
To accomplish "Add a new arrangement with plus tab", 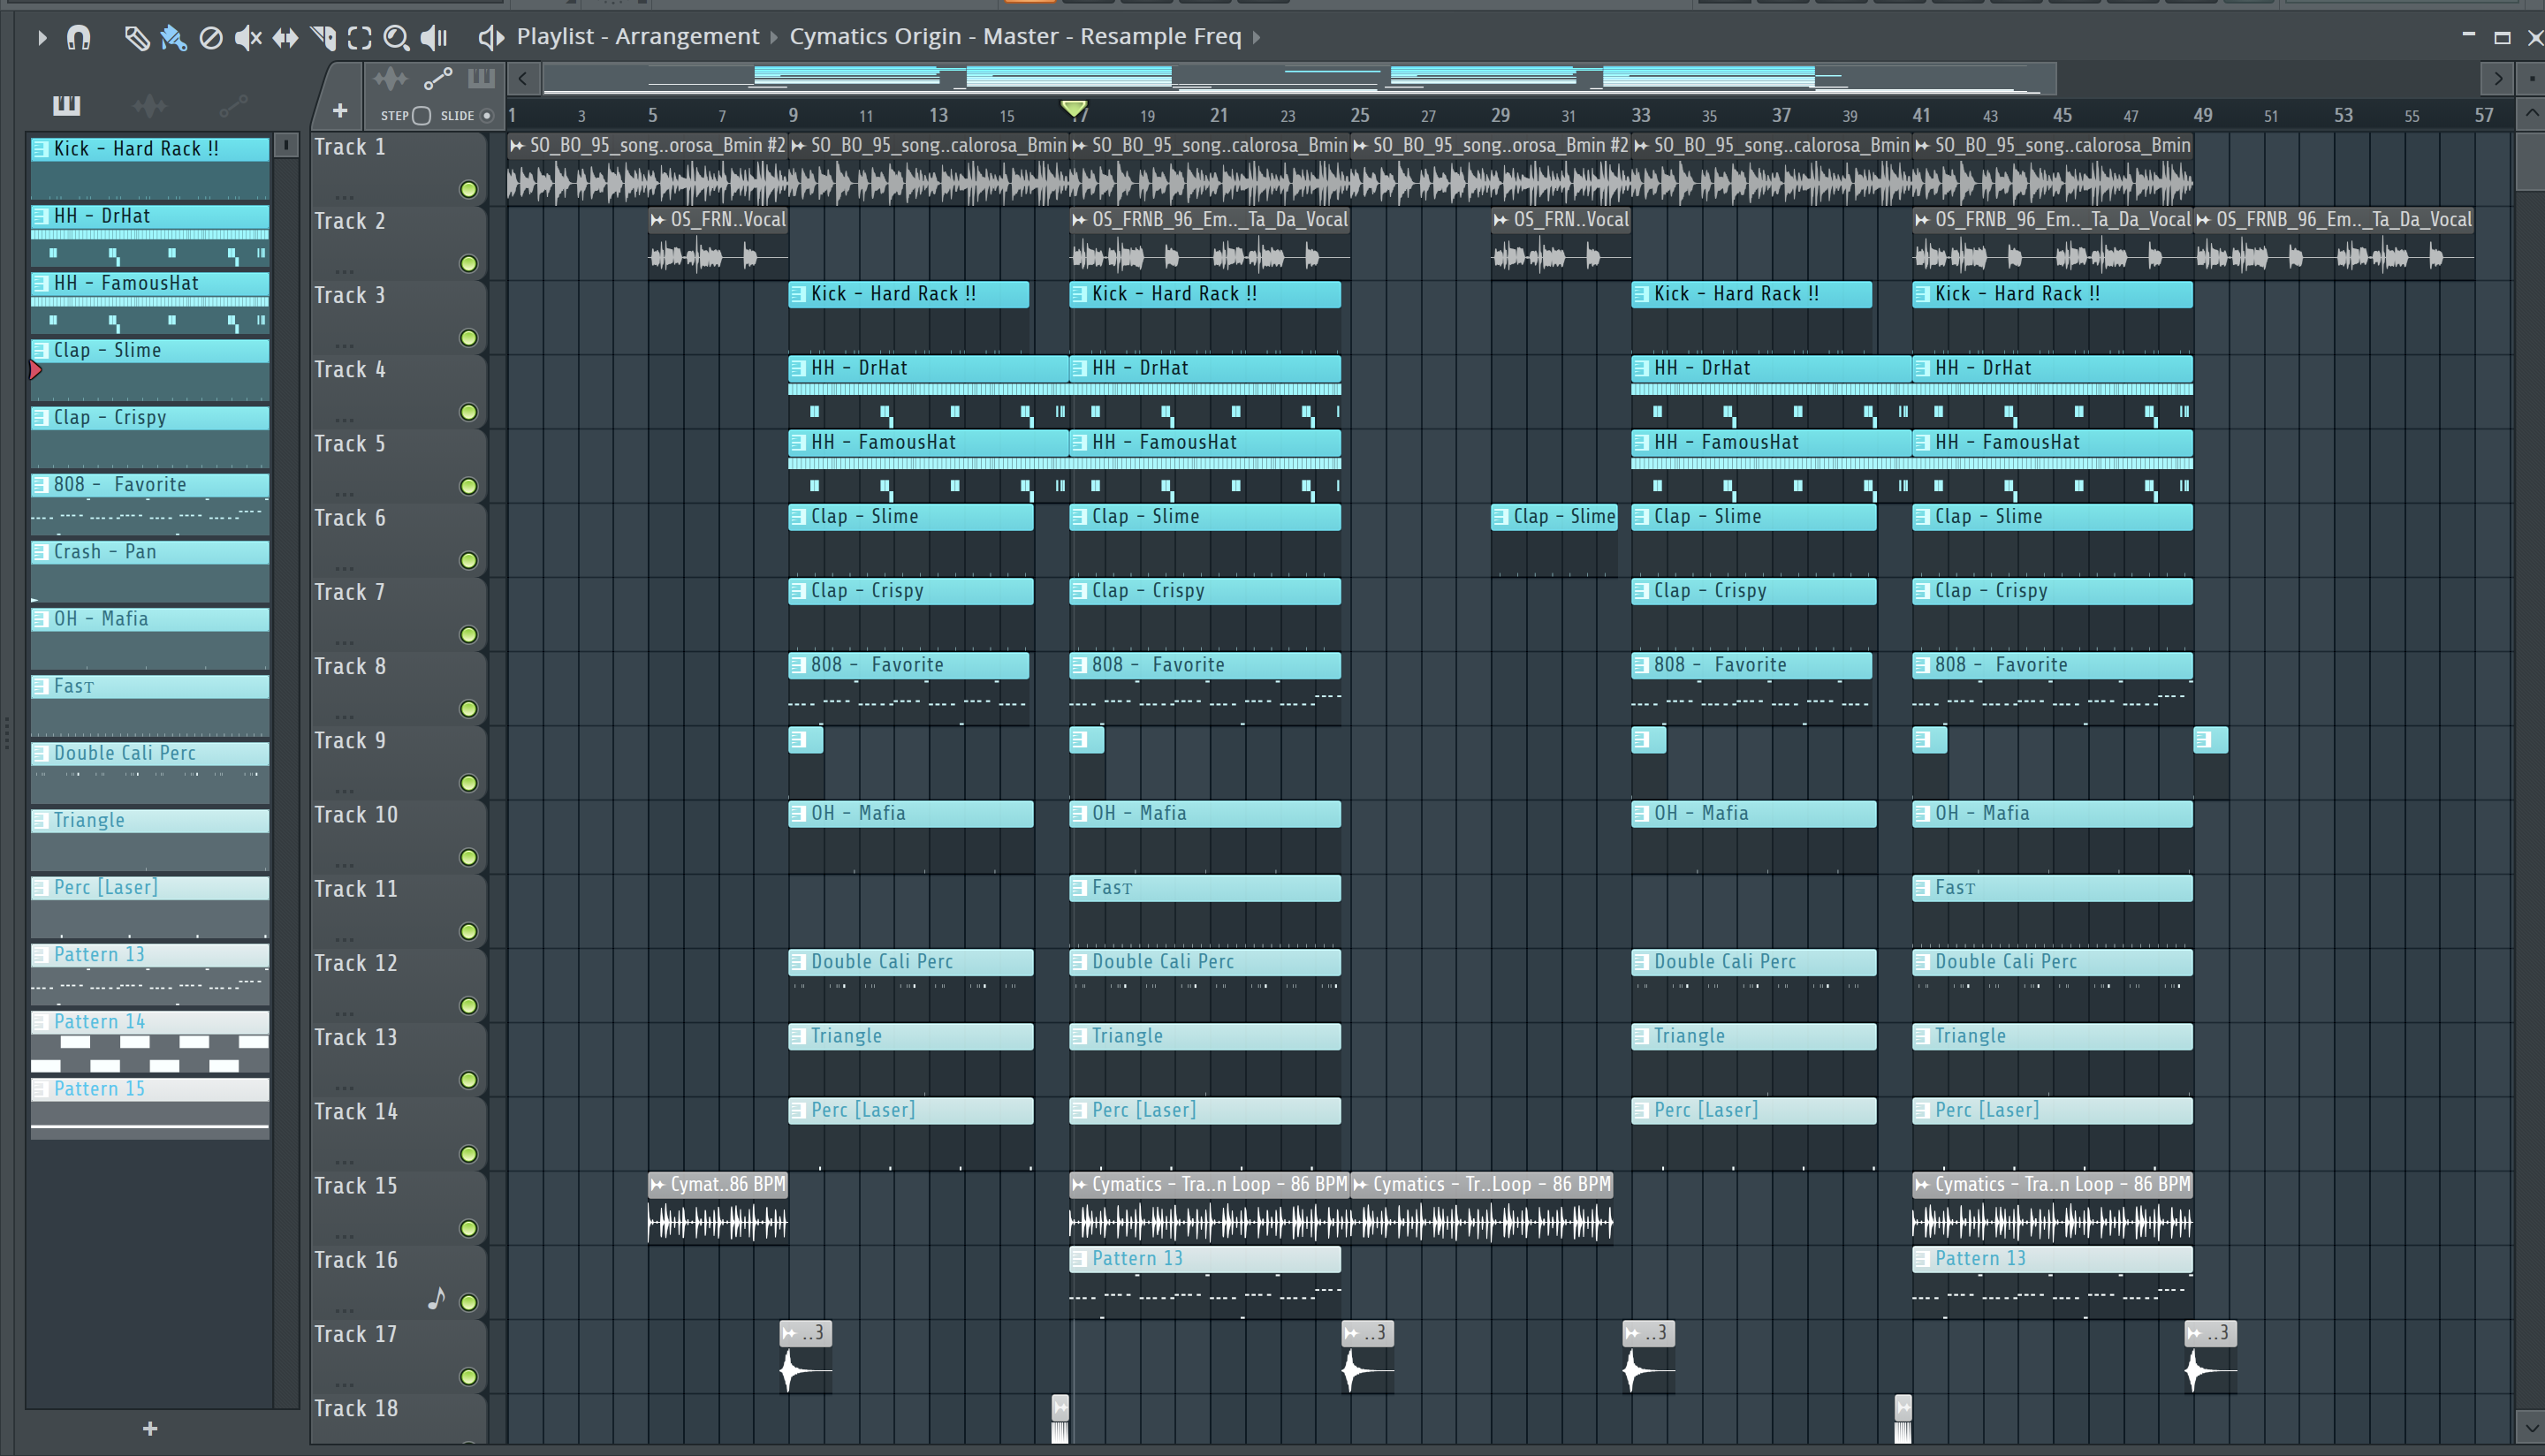I will tap(339, 110).
